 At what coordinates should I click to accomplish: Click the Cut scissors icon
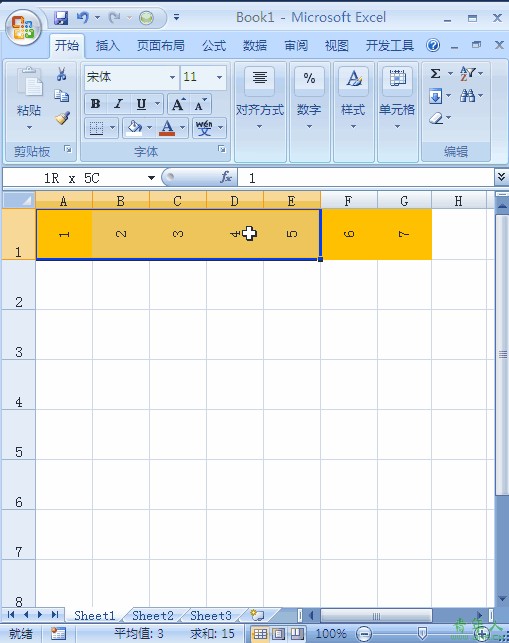(62, 74)
